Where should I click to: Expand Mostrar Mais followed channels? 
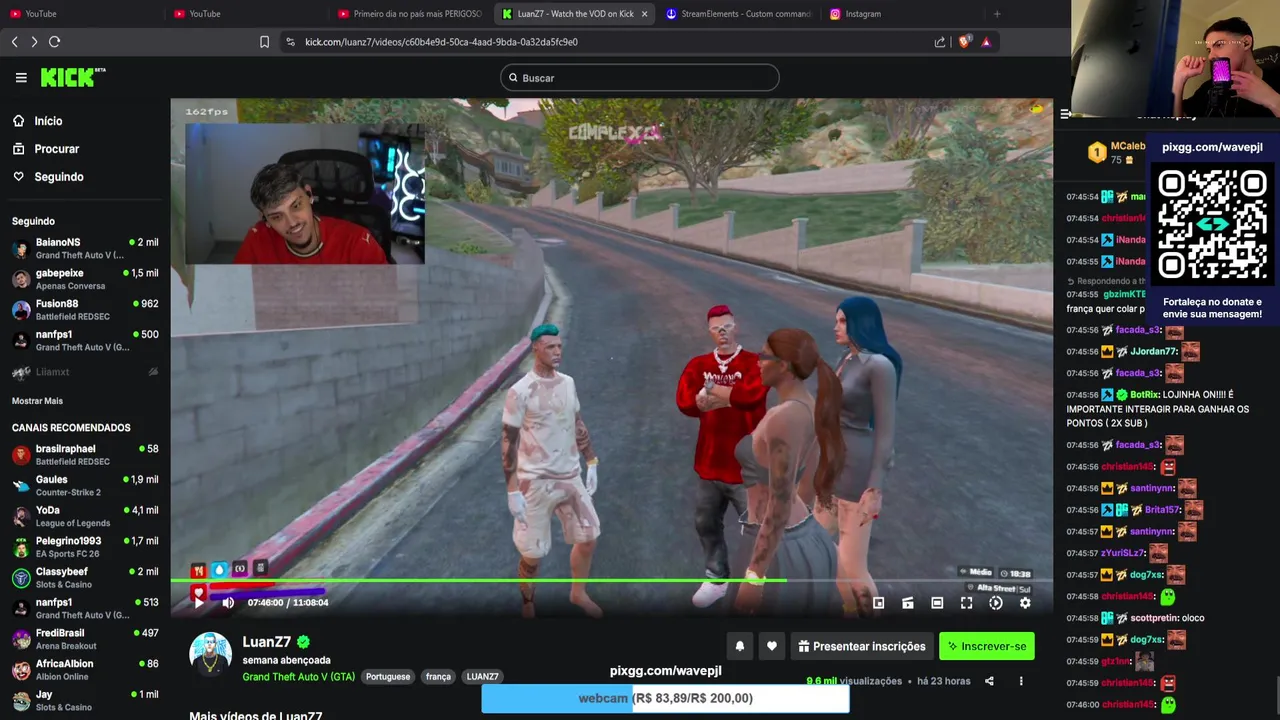(x=37, y=401)
